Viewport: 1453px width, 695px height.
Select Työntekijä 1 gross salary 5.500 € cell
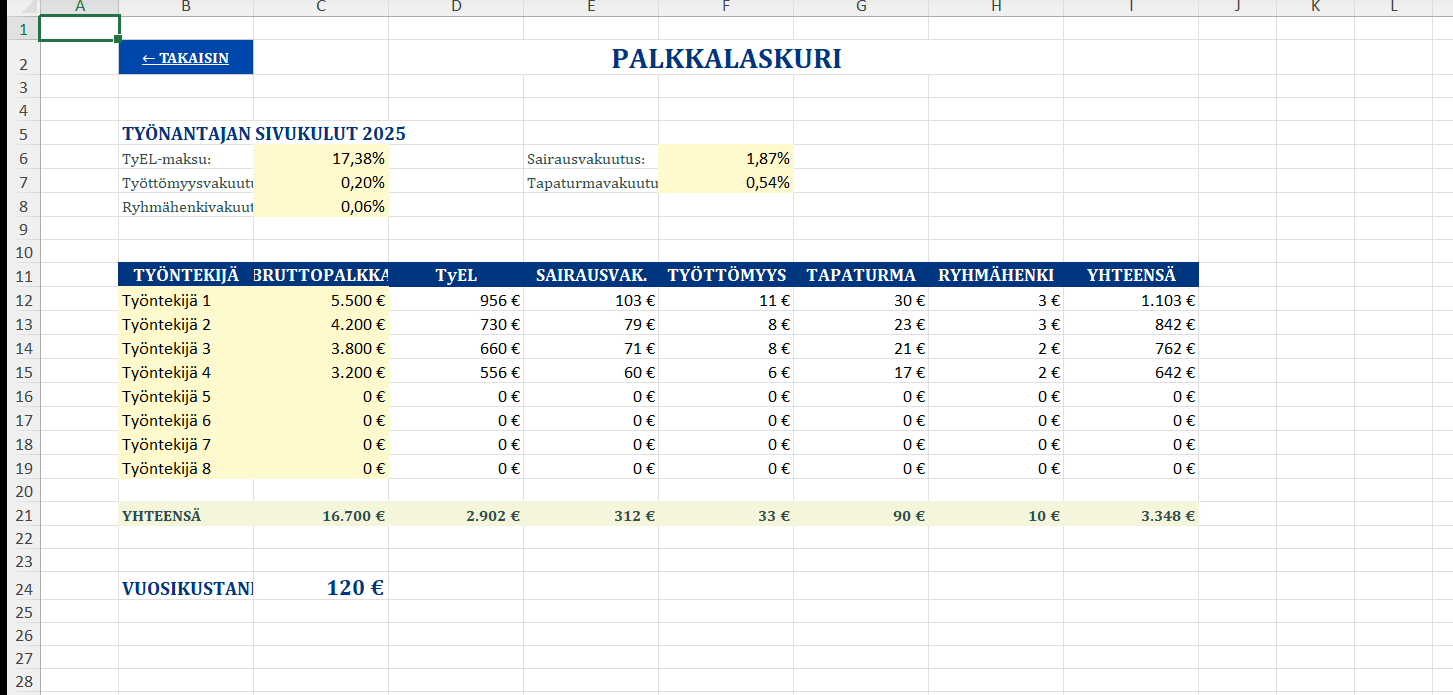320,300
